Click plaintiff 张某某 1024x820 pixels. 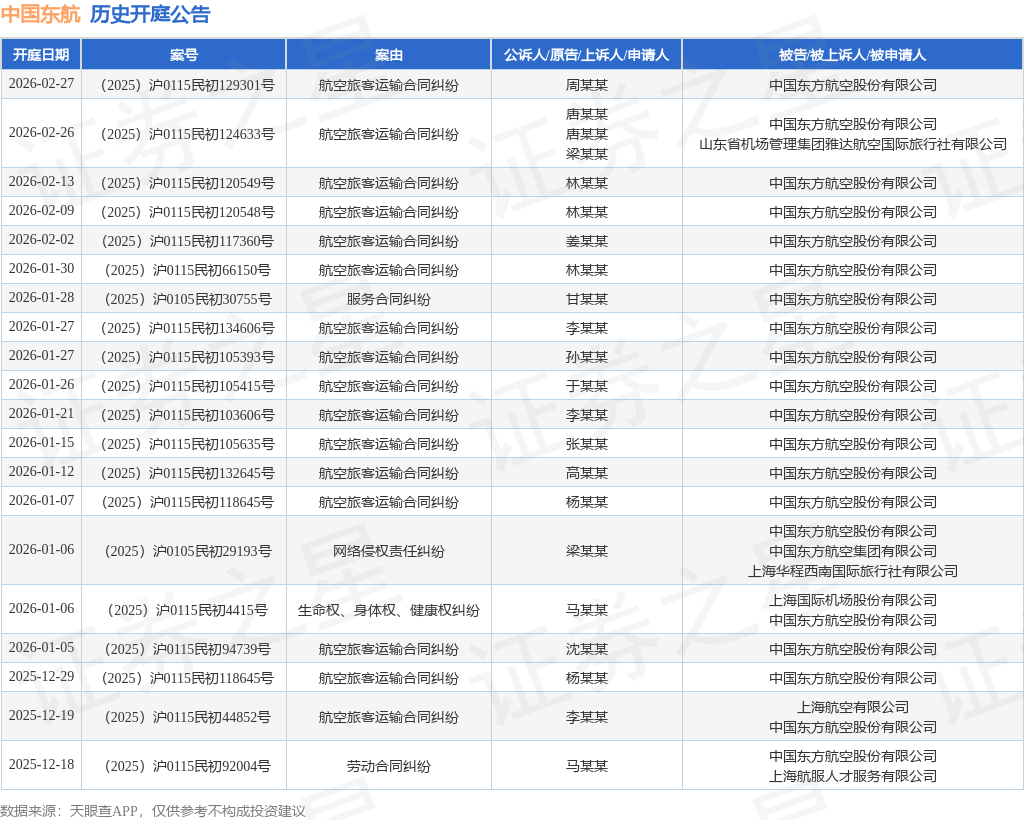(586, 445)
